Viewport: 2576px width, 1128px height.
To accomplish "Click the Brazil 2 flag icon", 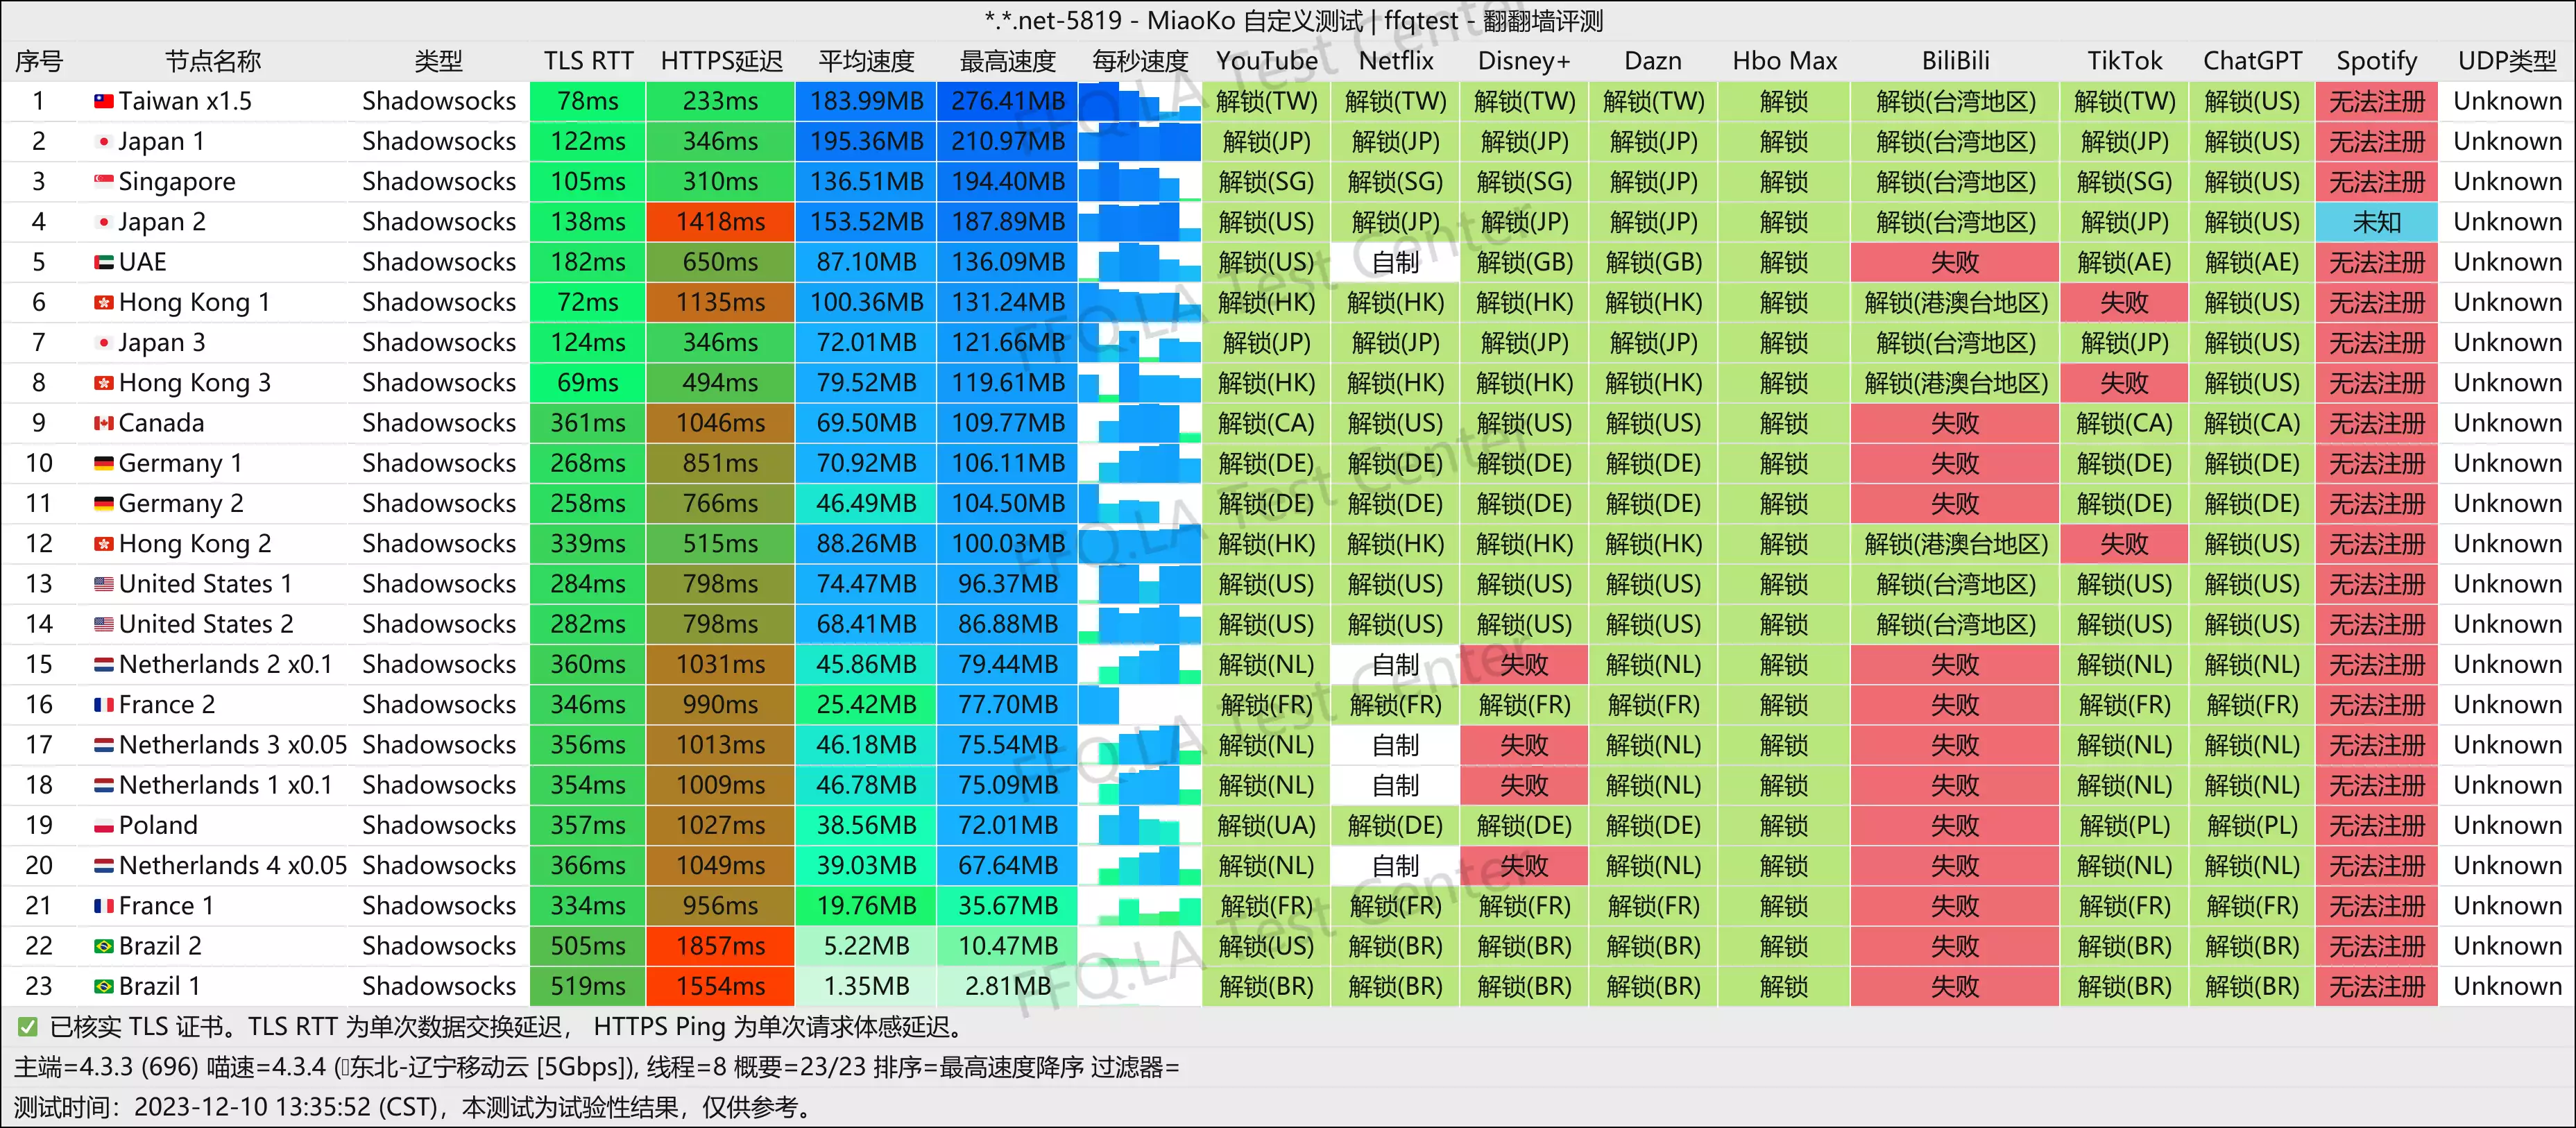I will tap(103, 946).
